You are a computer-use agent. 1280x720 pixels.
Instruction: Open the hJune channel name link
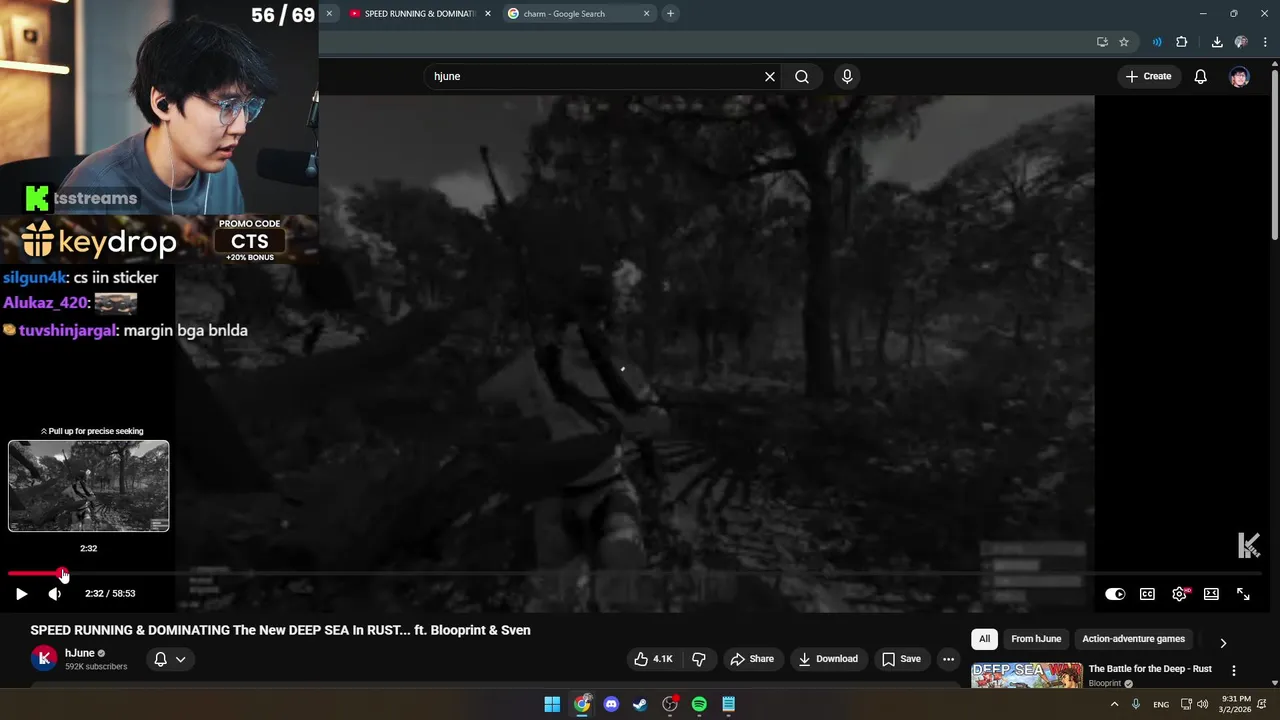pos(79,653)
